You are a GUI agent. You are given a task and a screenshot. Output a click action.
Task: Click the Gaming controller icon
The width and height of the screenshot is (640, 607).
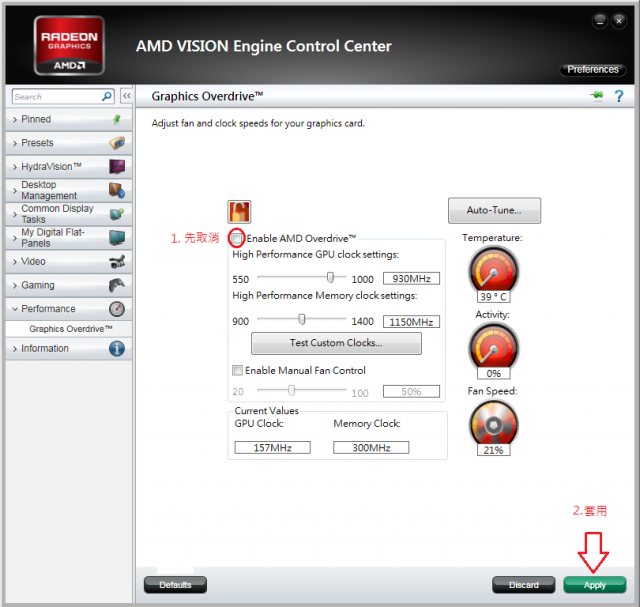(117, 285)
